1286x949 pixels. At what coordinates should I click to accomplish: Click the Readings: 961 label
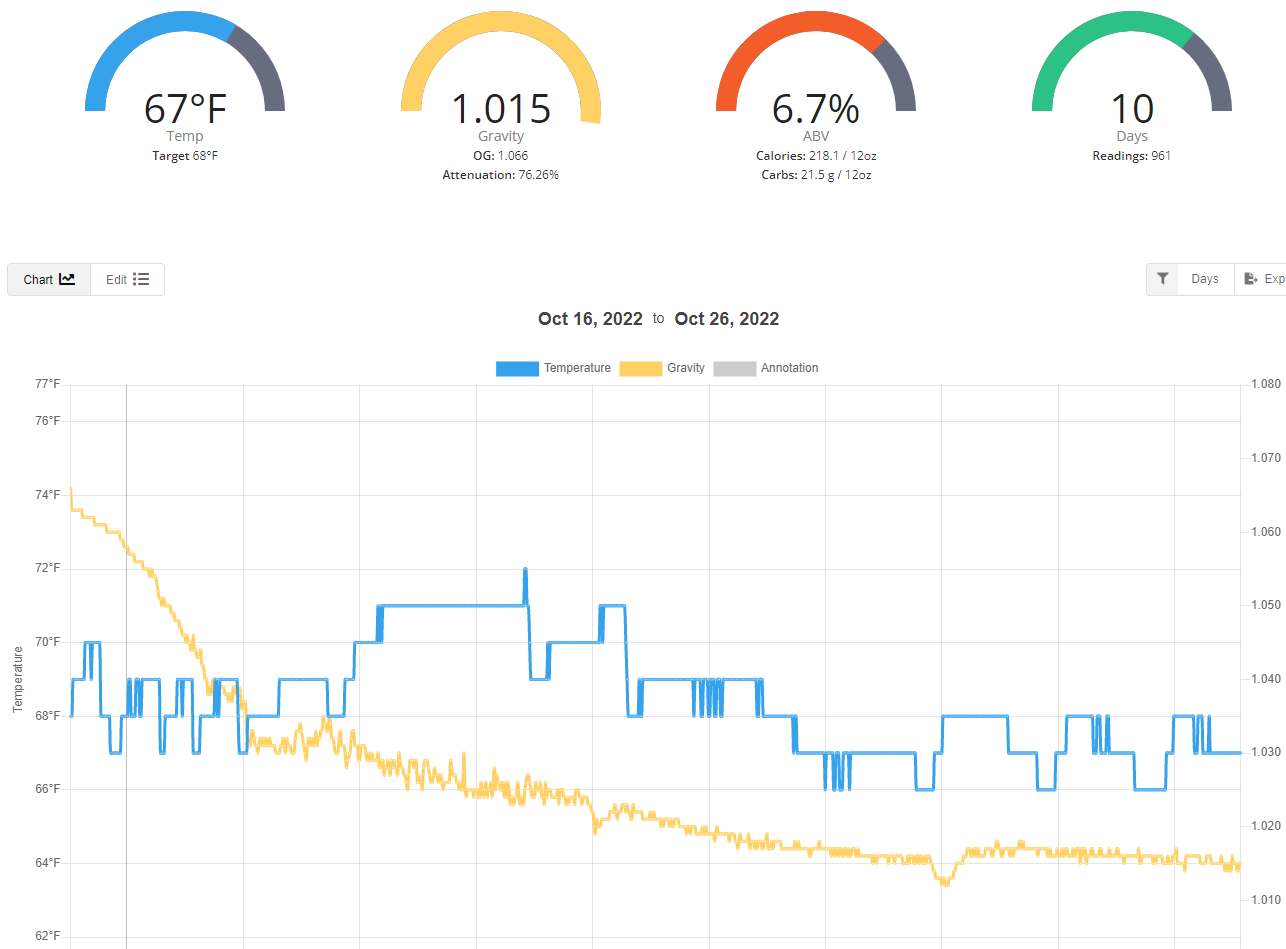click(x=1132, y=156)
